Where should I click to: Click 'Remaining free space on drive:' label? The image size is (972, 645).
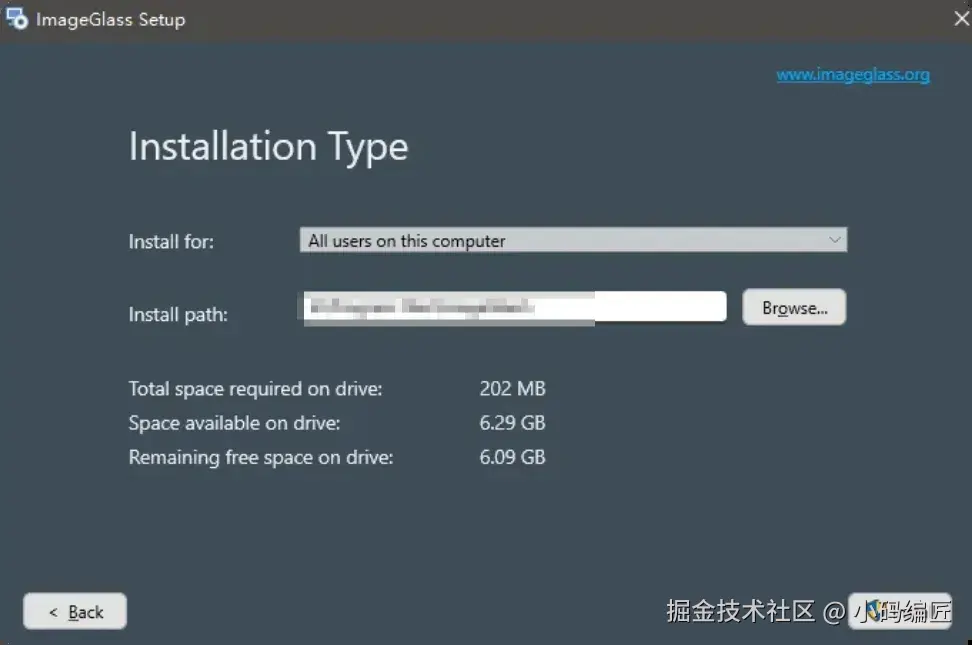click(261, 457)
